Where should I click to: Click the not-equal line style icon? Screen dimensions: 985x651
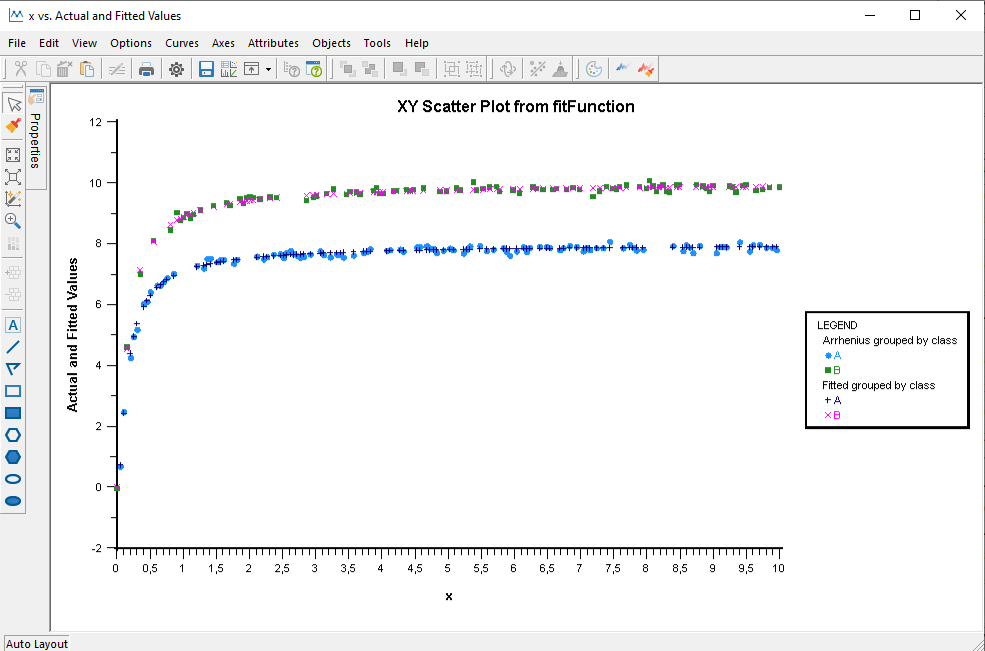click(116, 69)
